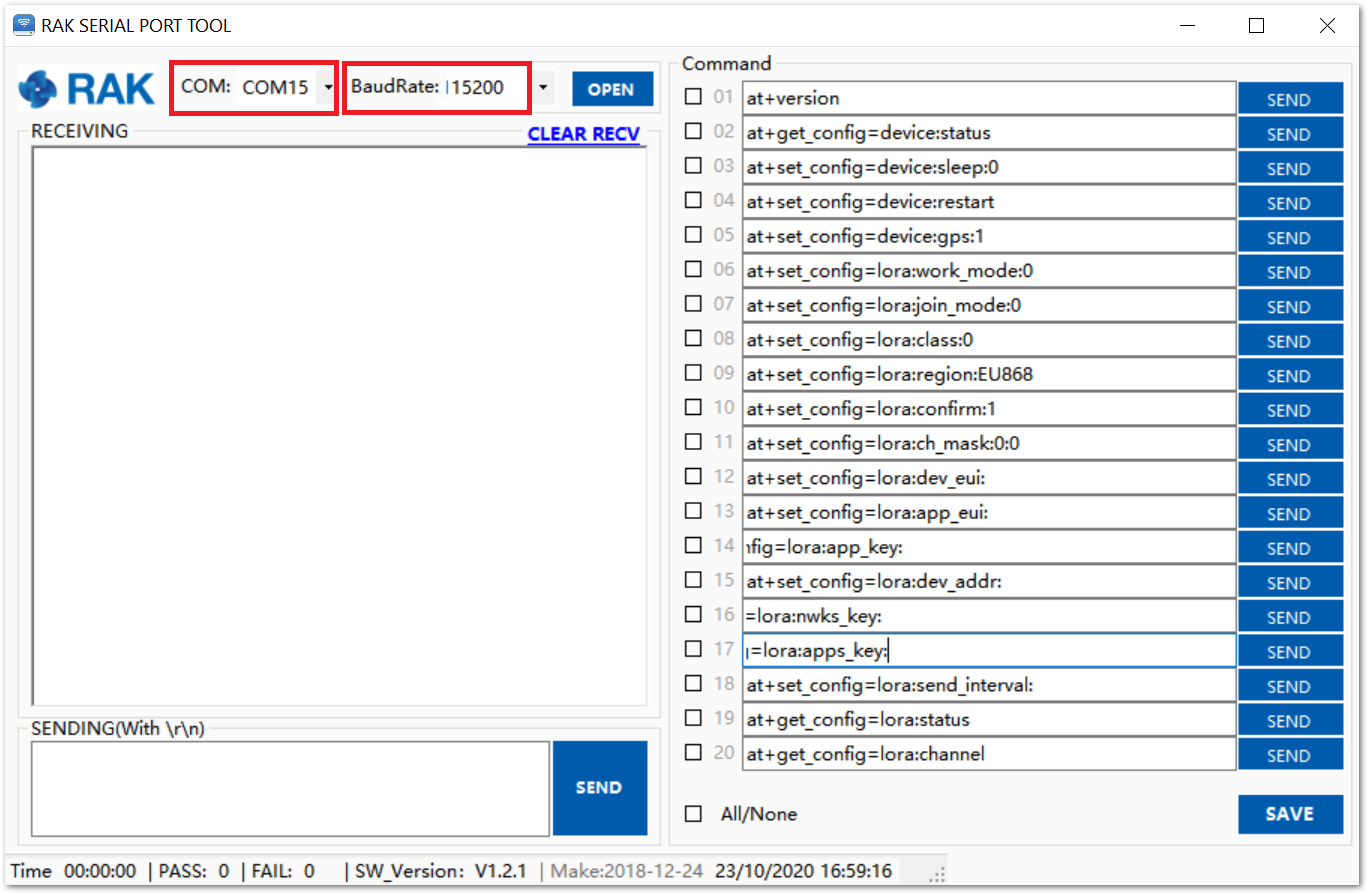Click the at+set_config=device:sleep:0 field
Viewport: 1368px width, 894px height.
(989, 167)
